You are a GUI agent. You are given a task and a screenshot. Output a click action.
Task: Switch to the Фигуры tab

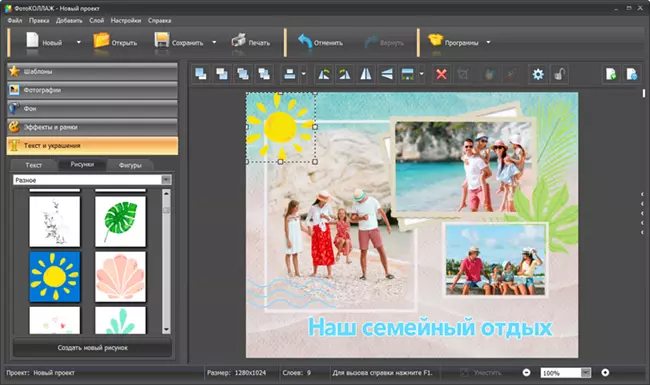click(130, 165)
